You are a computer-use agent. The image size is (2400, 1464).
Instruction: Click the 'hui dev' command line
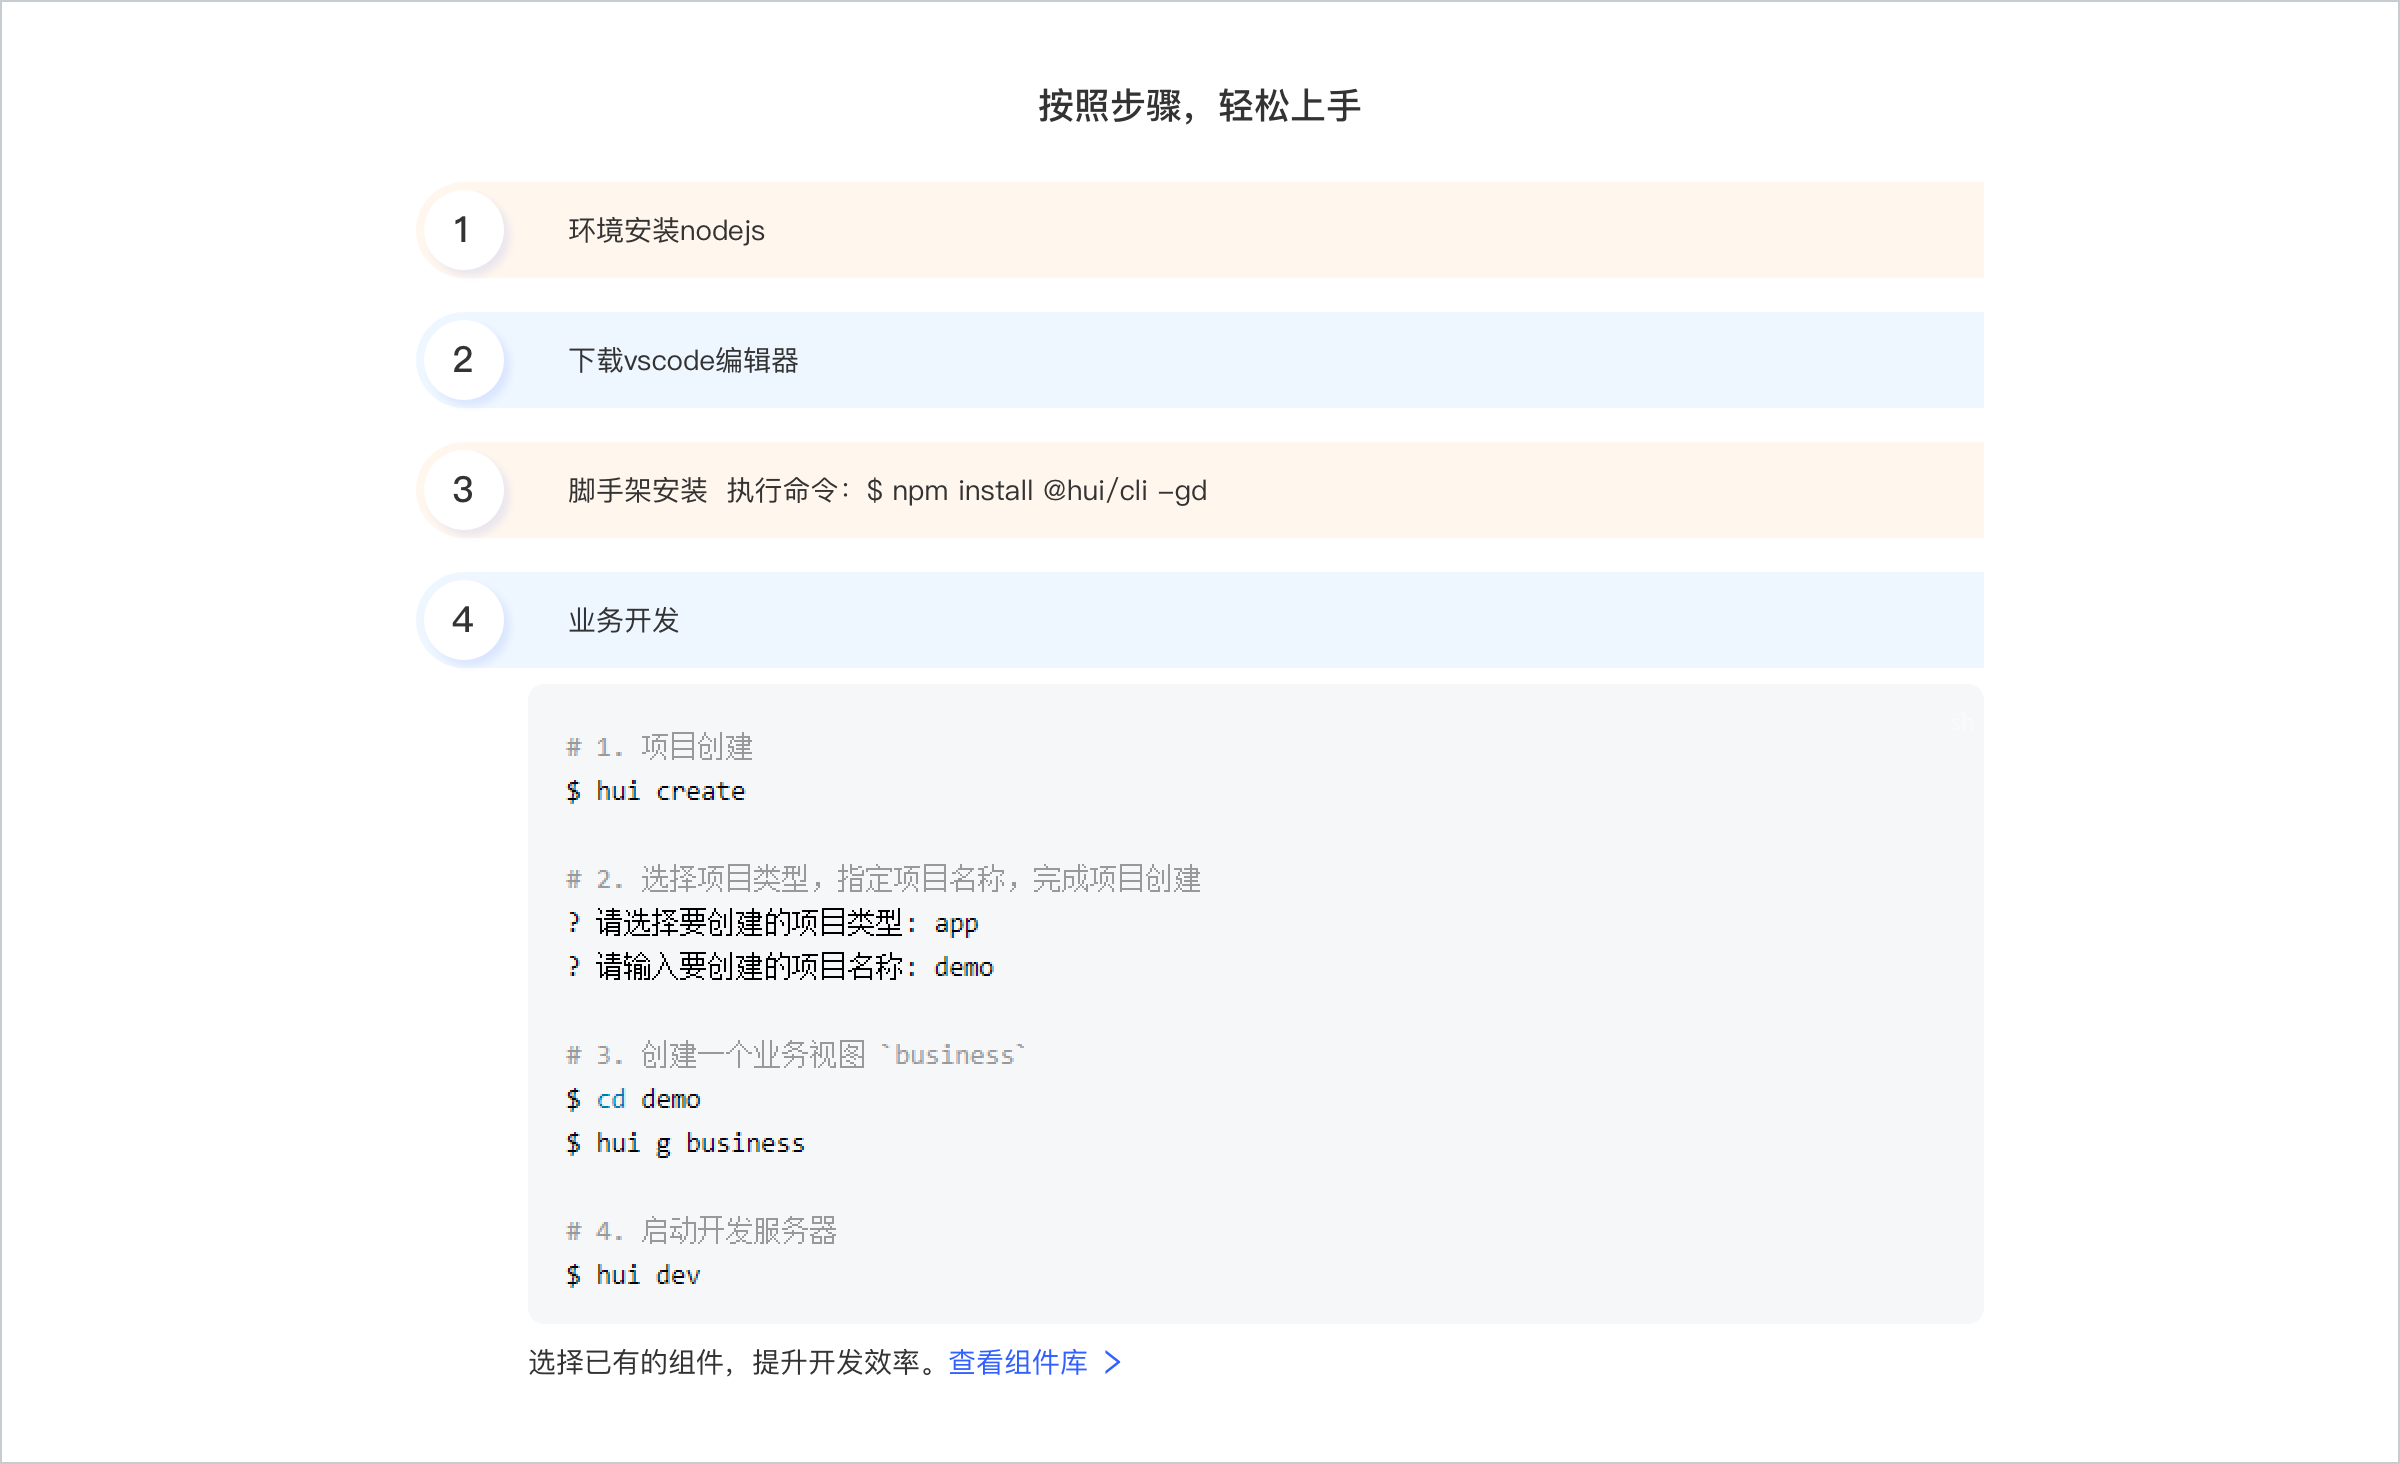coord(633,1275)
